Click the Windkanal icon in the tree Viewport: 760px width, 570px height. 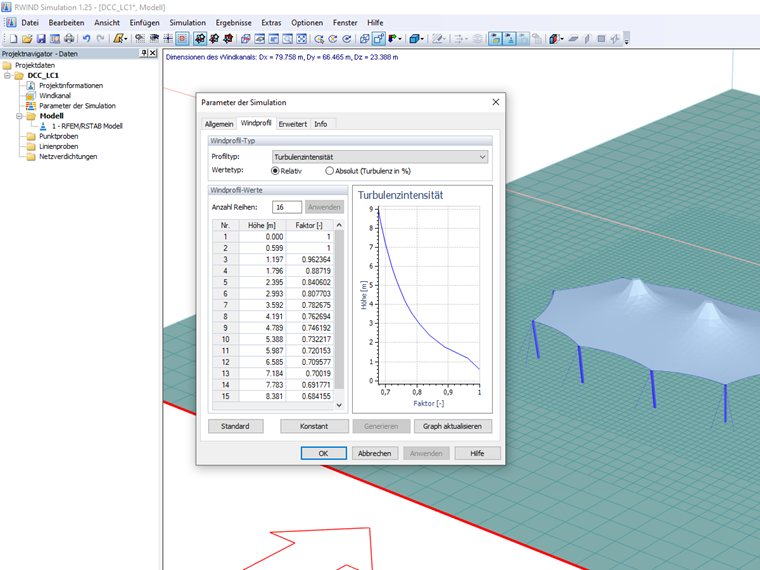click(x=31, y=95)
